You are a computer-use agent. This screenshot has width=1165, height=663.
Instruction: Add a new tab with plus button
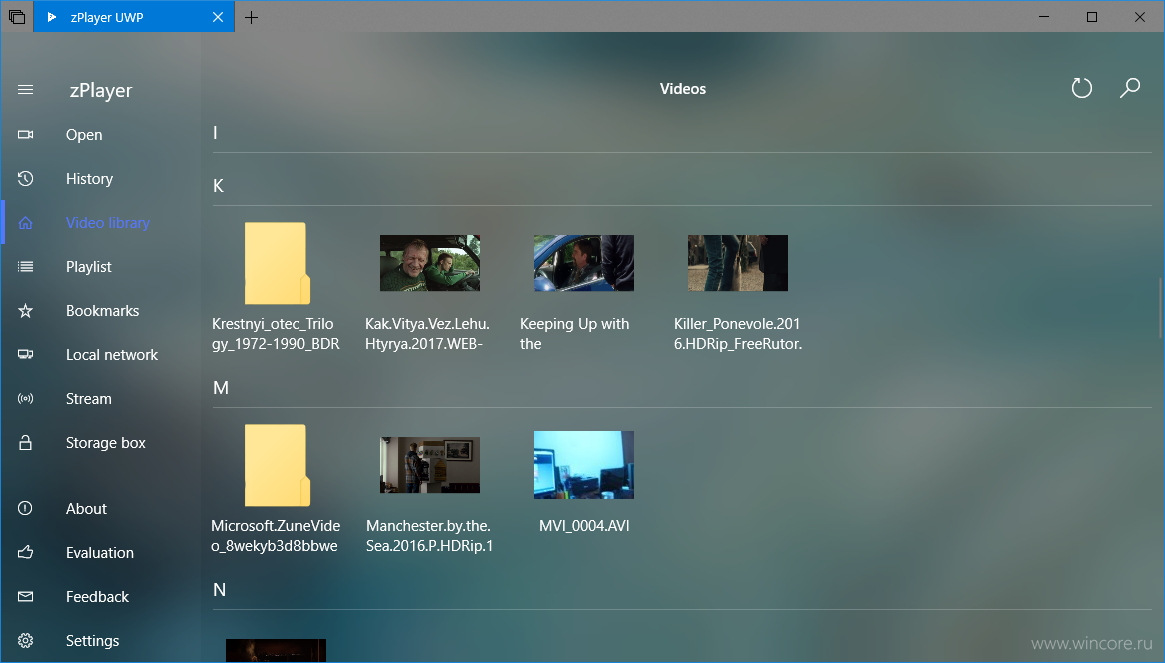pyautogui.click(x=251, y=17)
